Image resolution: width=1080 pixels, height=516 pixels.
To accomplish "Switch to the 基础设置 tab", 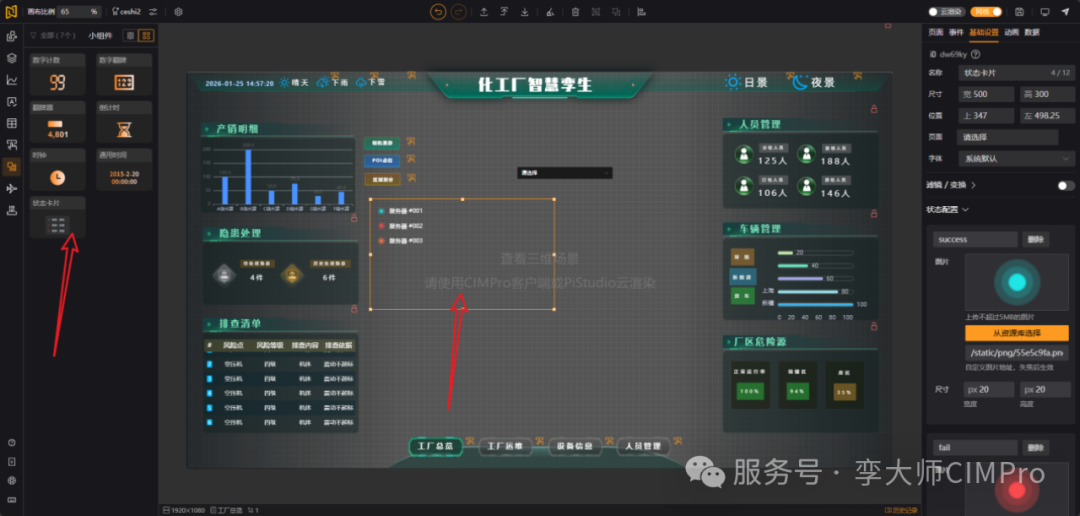I will click(x=984, y=32).
